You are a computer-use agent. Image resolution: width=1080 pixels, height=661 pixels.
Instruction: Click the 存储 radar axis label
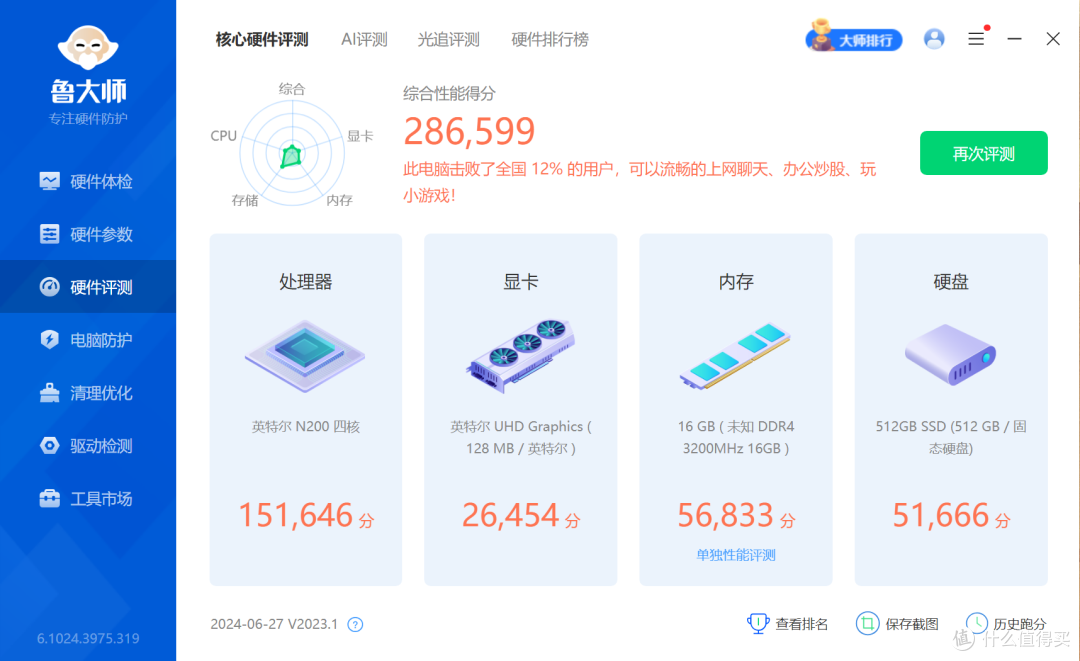pyautogui.click(x=245, y=200)
